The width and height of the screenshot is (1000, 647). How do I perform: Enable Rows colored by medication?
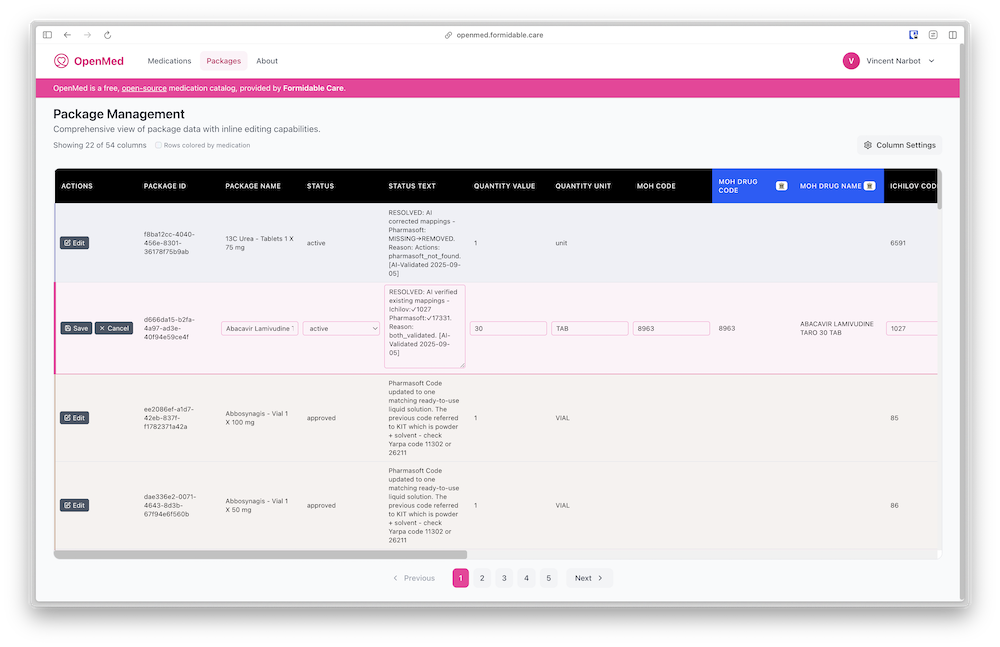coord(158,145)
